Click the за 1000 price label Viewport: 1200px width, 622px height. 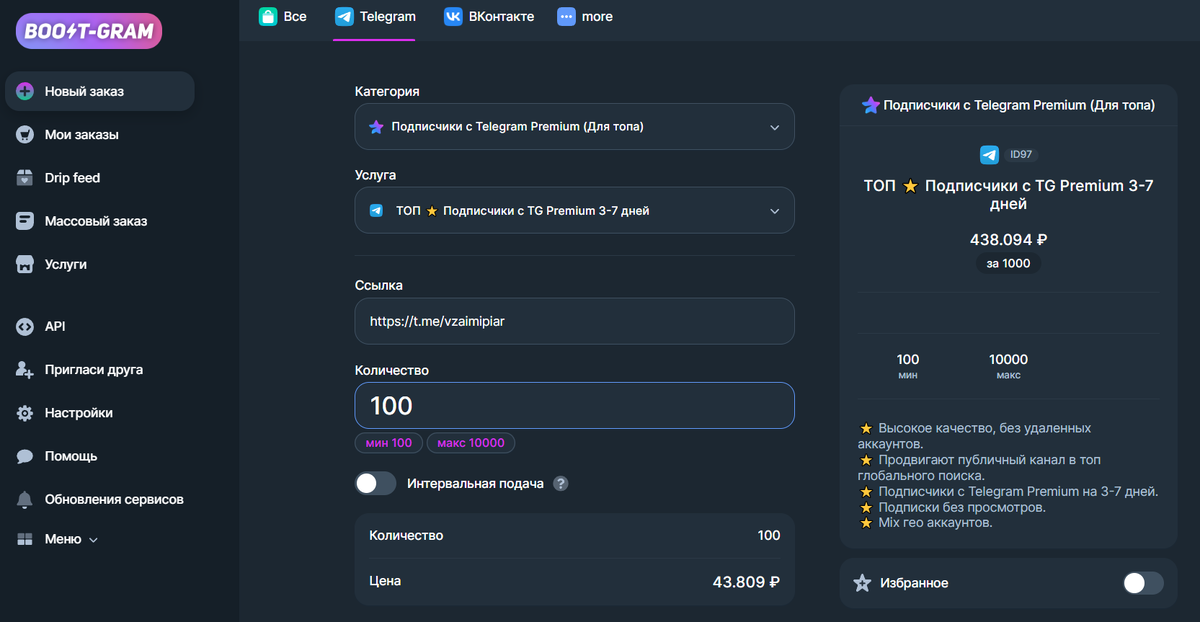[1009, 263]
